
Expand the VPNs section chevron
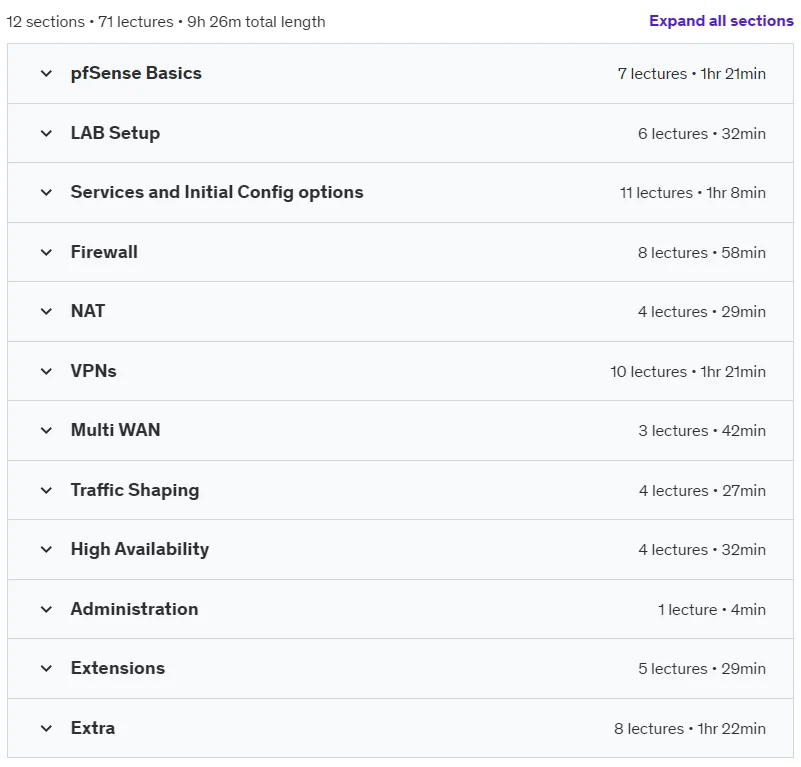tap(46, 371)
